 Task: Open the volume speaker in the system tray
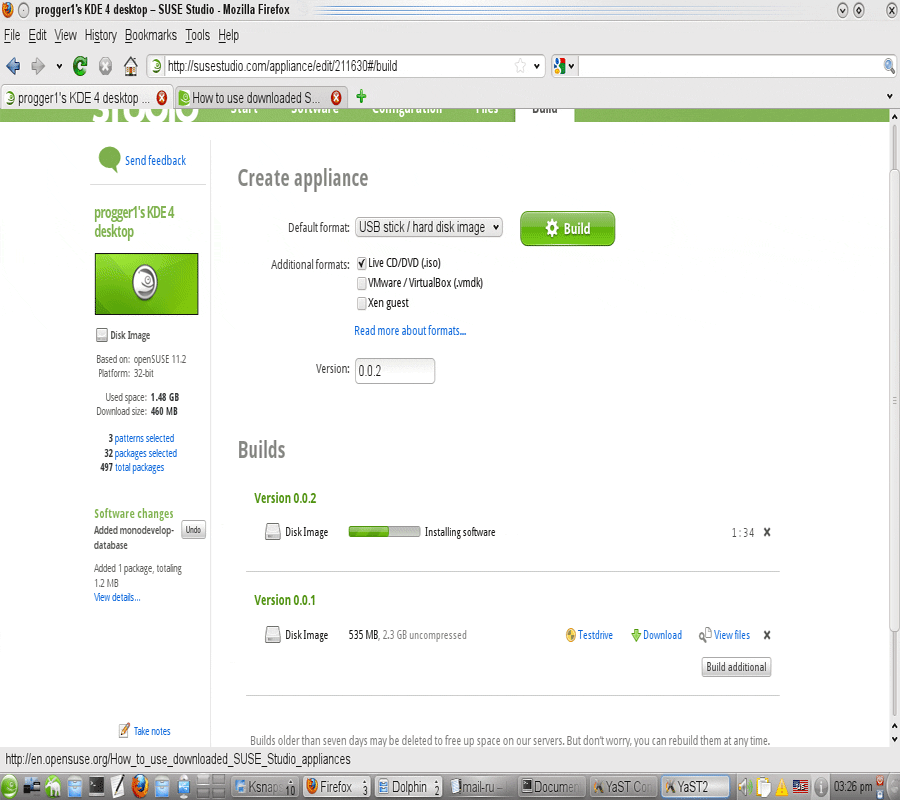(745, 786)
